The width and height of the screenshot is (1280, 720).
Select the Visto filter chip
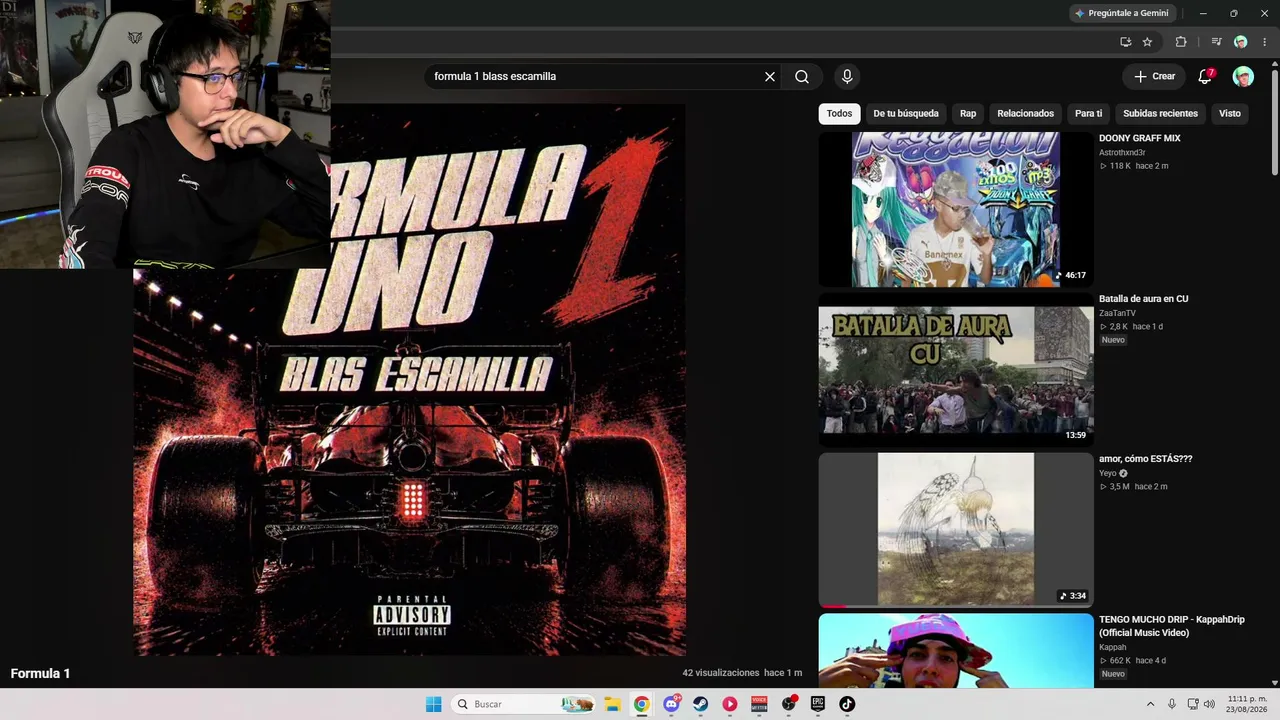tap(1230, 114)
